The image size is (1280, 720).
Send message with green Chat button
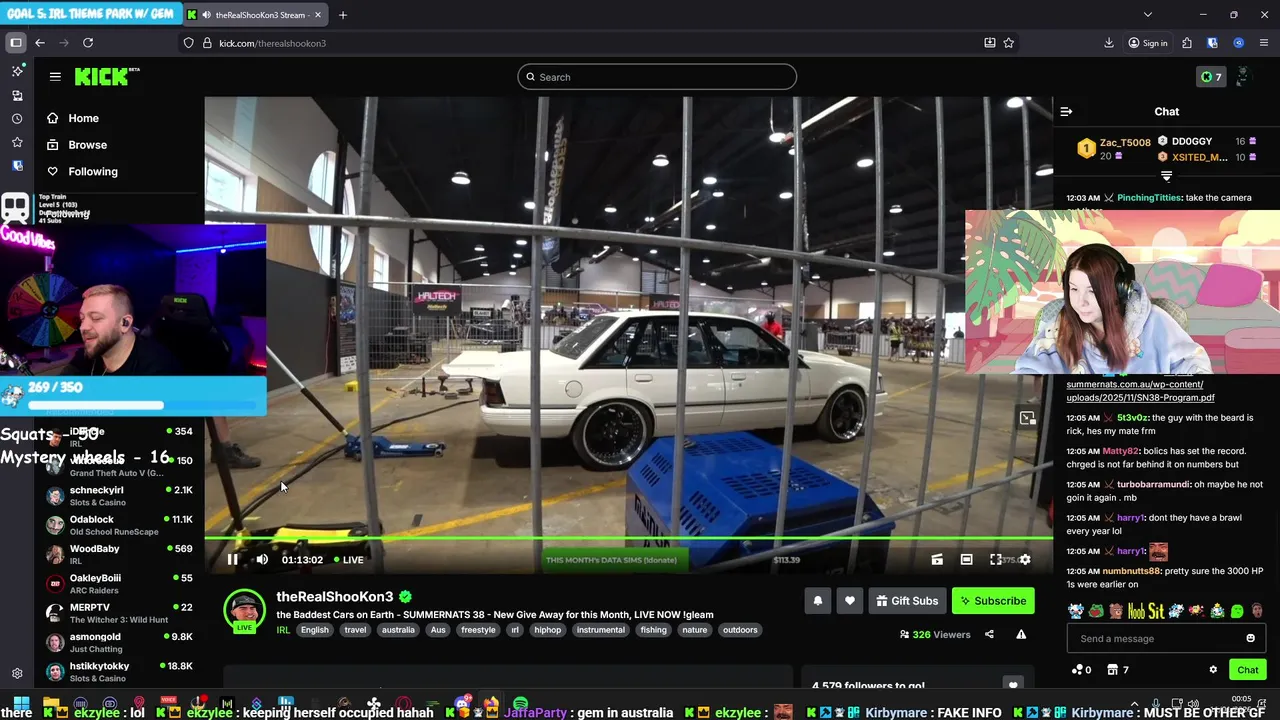click(1247, 670)
